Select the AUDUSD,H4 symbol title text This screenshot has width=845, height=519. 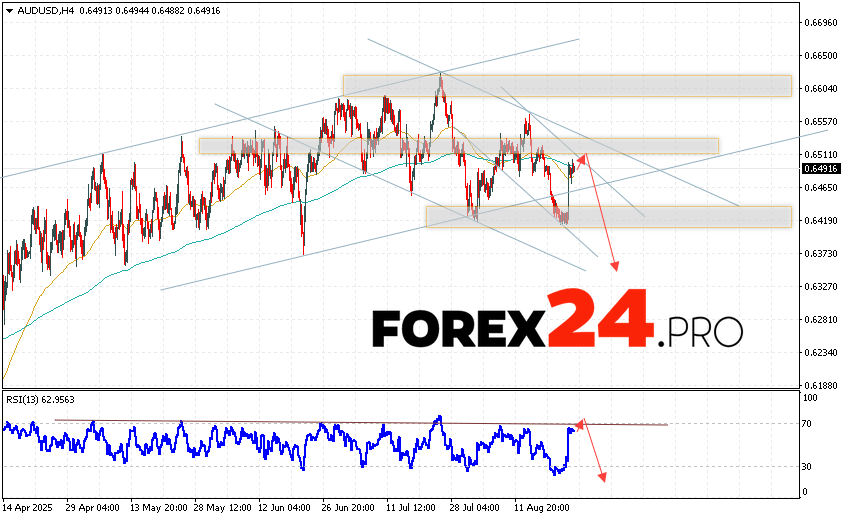pyautogui.click(x=42, y=9)
